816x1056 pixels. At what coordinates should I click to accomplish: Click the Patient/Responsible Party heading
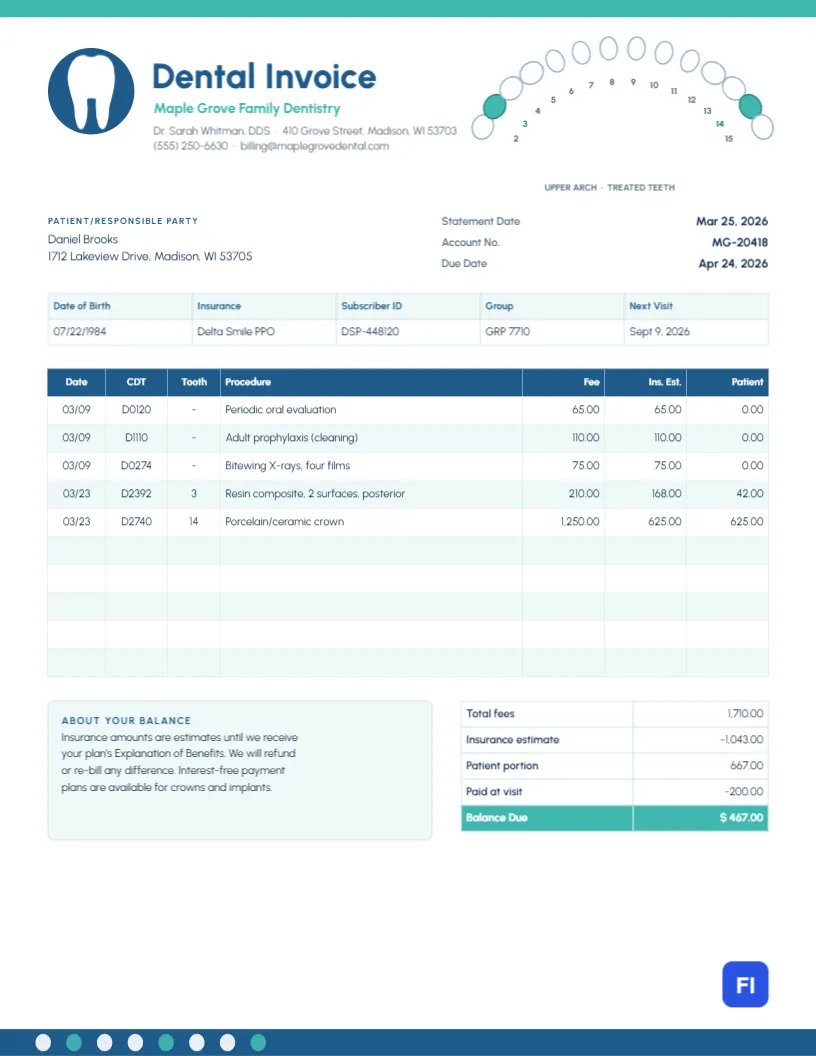[x=123, y=221]
